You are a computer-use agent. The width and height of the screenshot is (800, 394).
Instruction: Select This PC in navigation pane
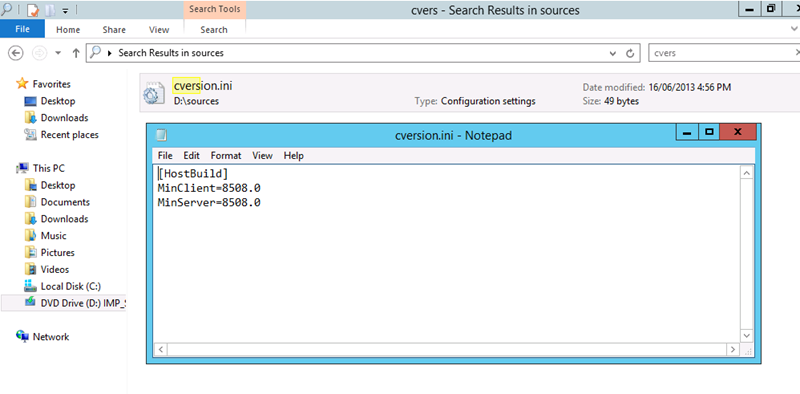48,168
